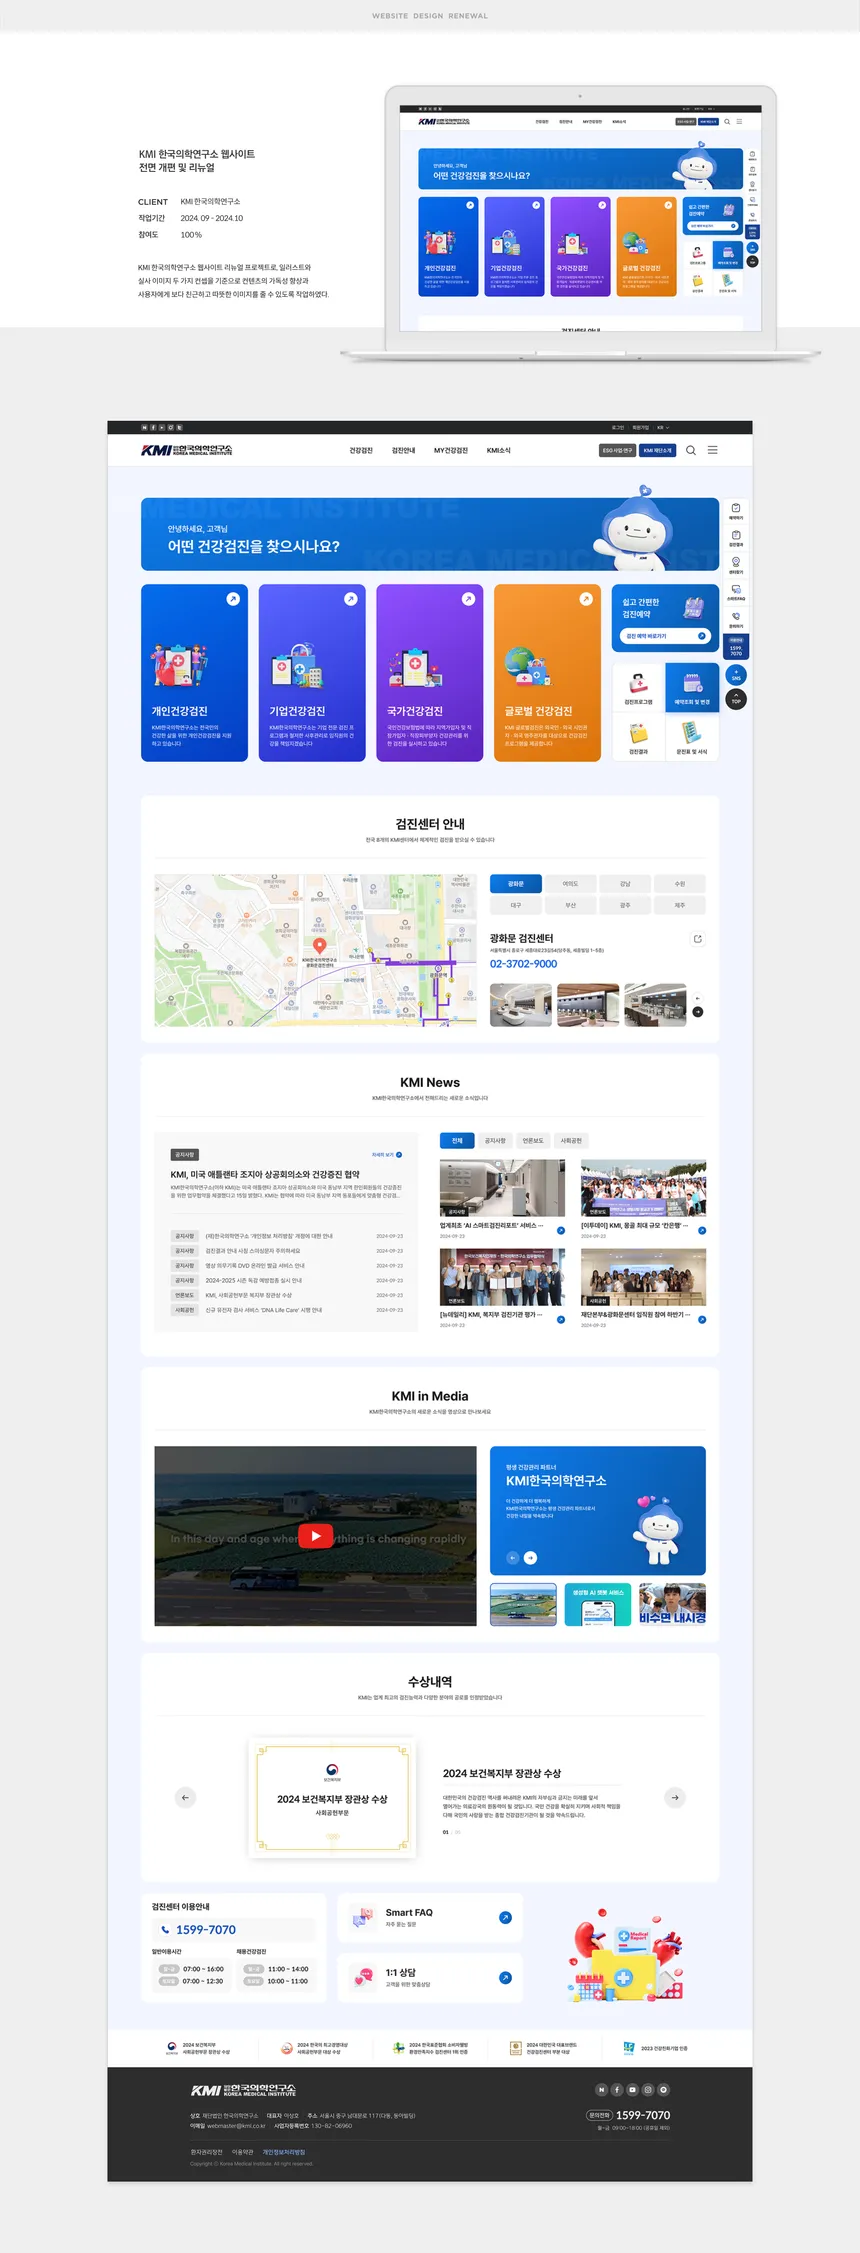
Task: Open the 1:1 상담 arrow icon
Action: point(505,1977)
